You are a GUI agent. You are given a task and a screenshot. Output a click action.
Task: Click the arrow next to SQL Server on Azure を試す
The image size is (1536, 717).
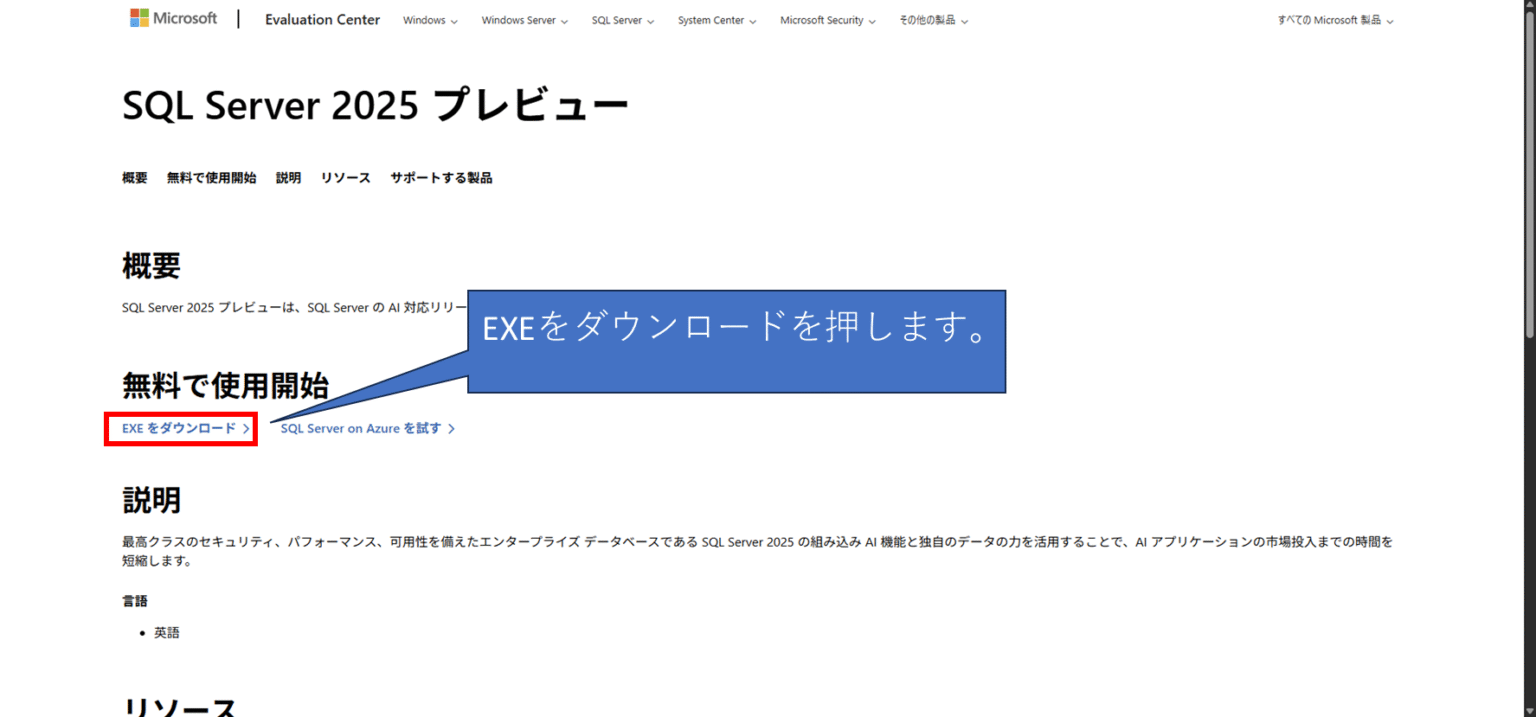pyautogui.click(x=452, y=428)
